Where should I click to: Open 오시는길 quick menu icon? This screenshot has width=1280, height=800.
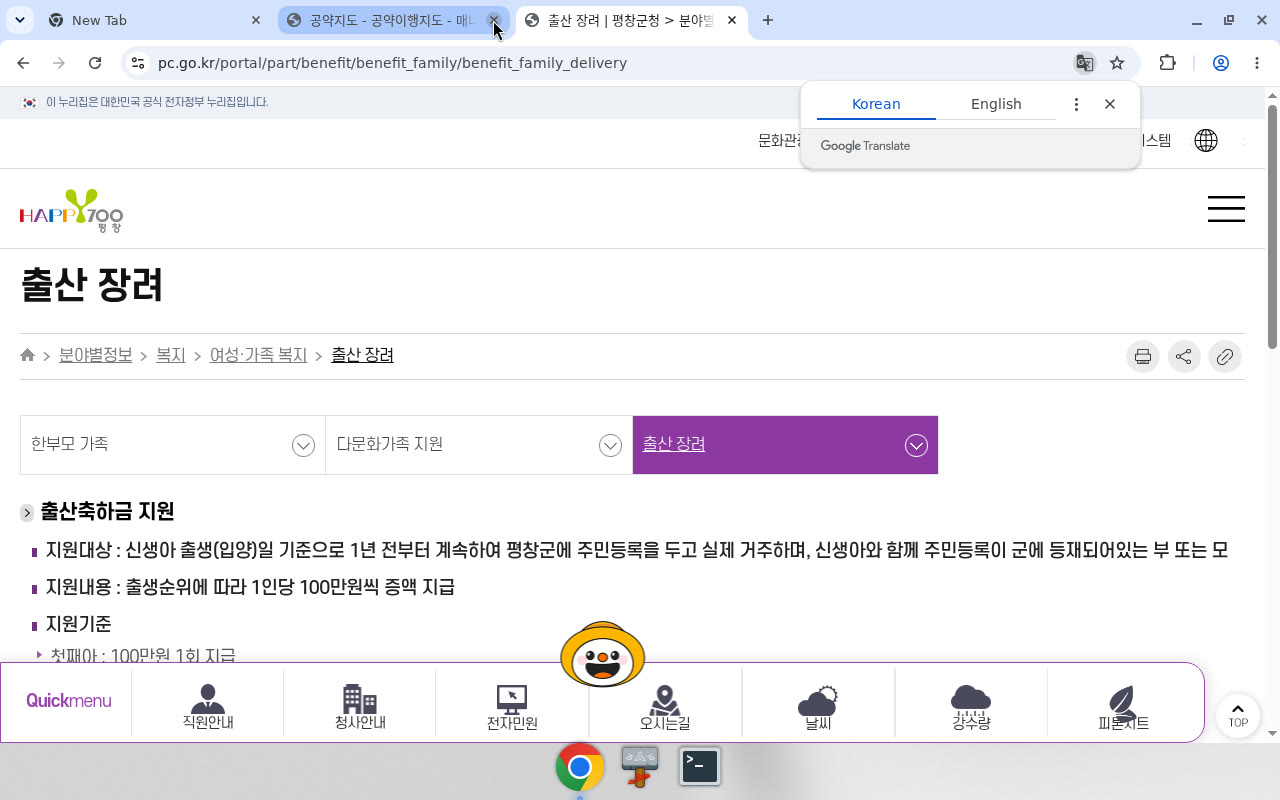(665, 707)
